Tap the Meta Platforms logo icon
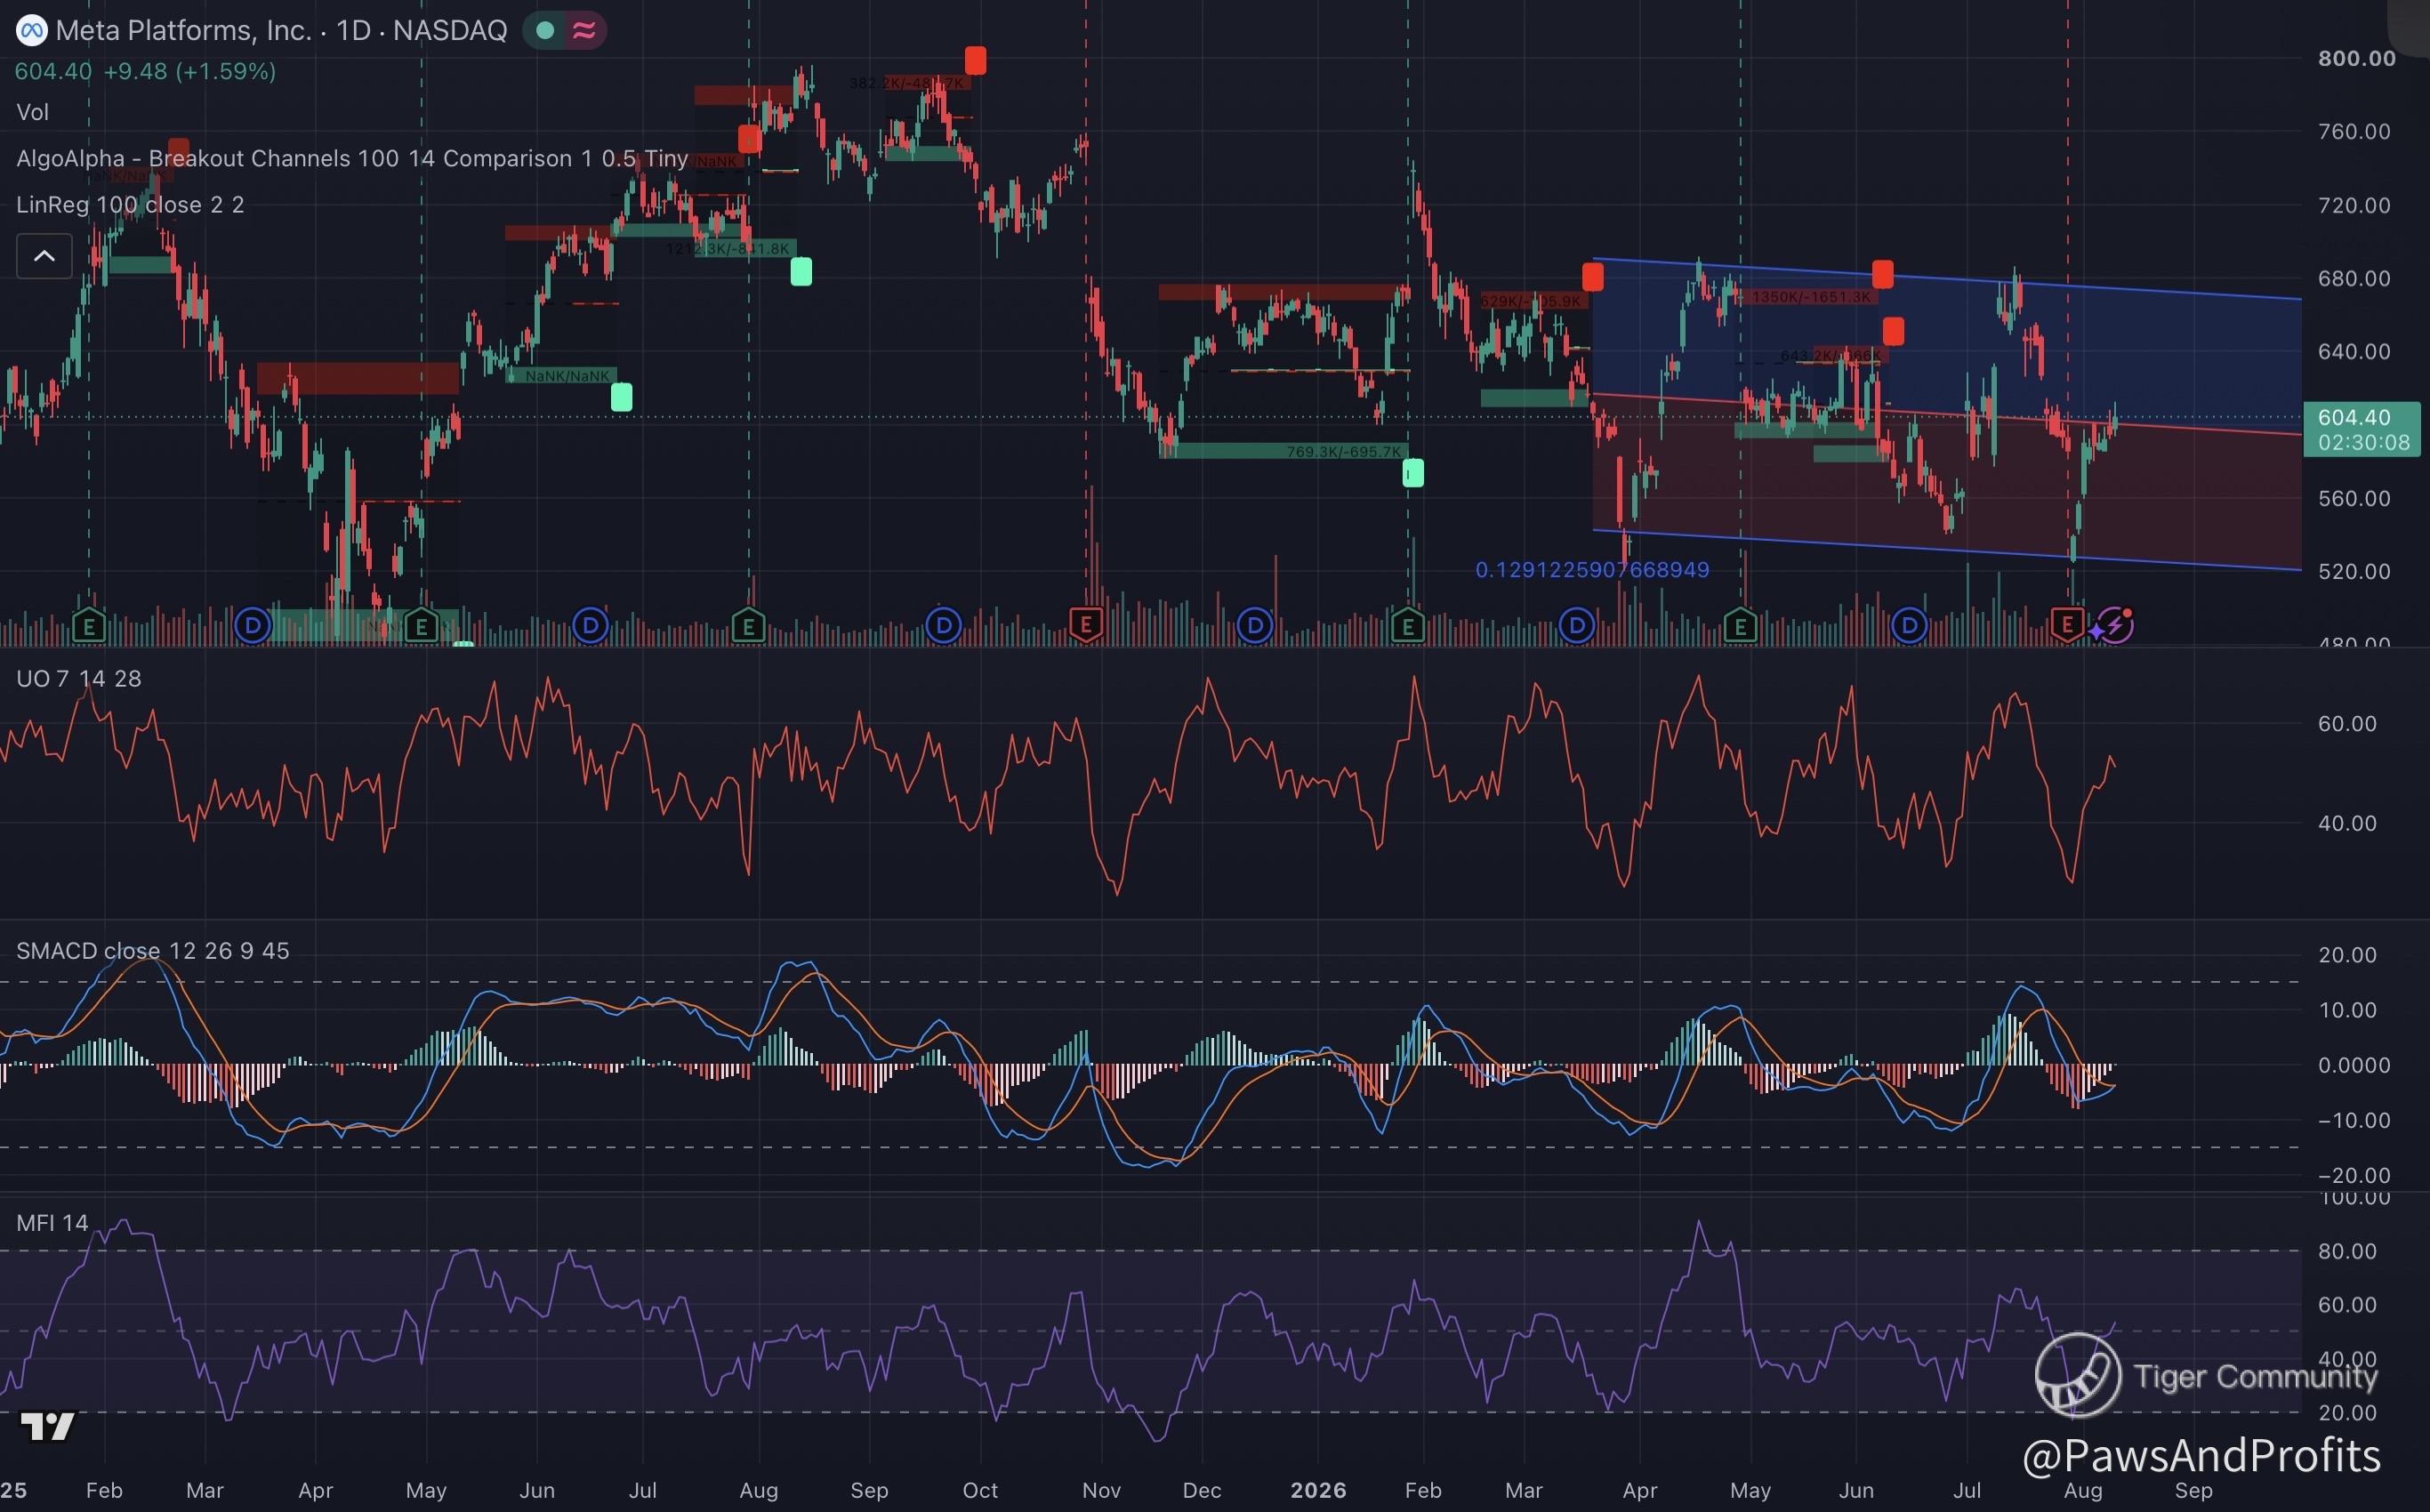The width and height of the screenshot is (2430, 1512). (x=31, y=31)
